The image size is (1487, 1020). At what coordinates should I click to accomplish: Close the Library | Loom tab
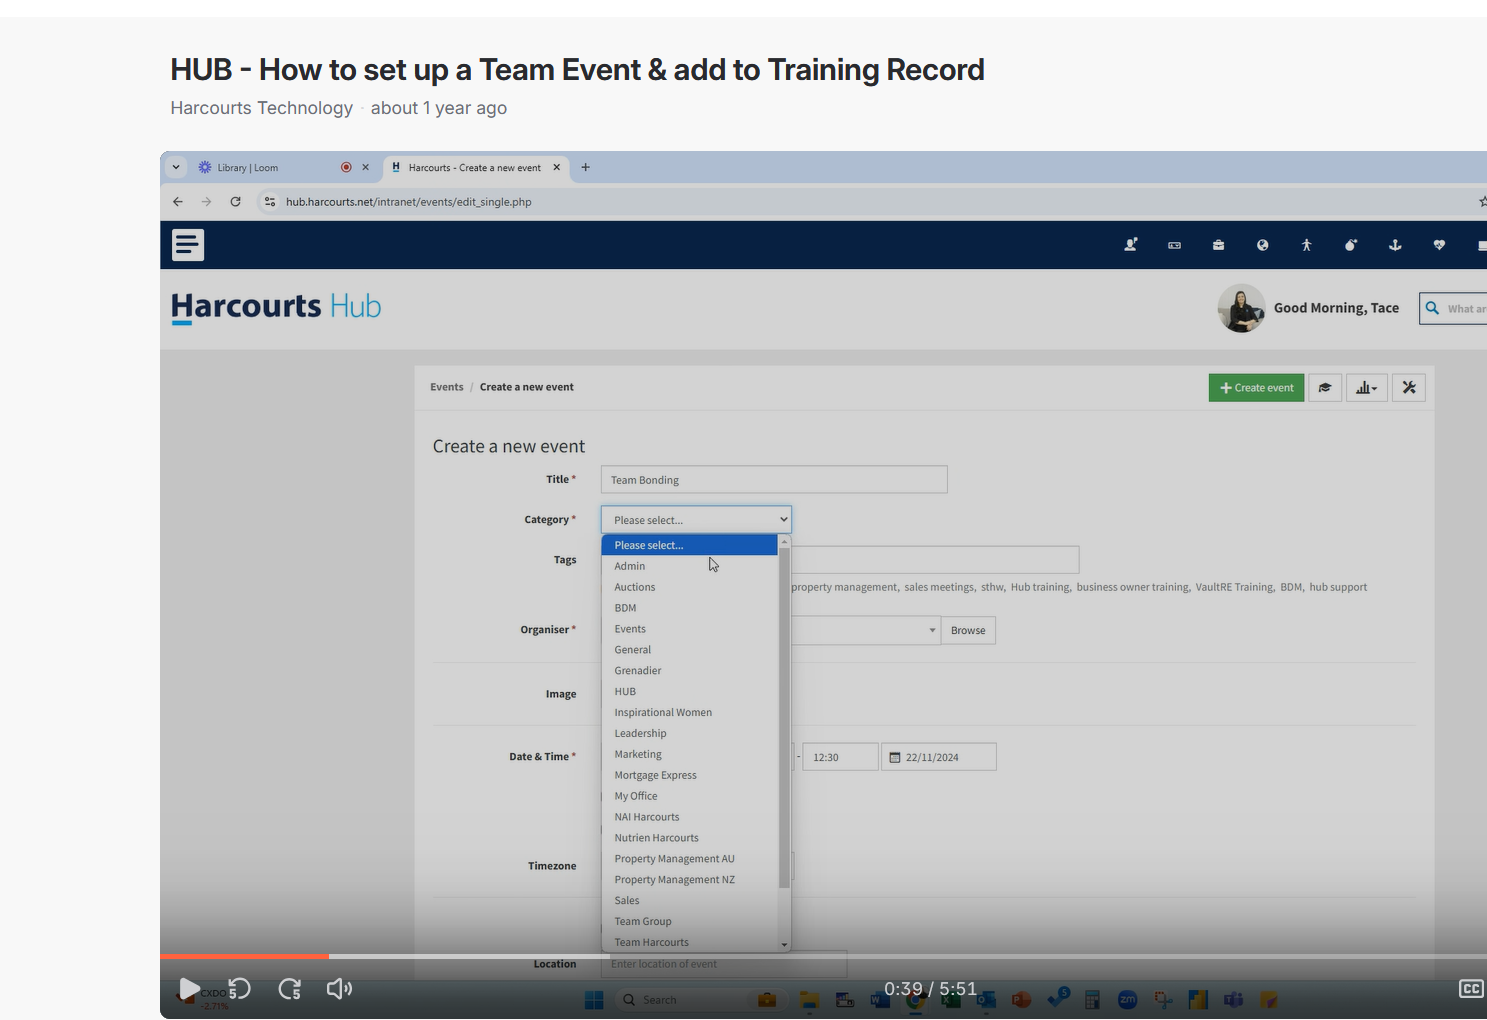365,167
